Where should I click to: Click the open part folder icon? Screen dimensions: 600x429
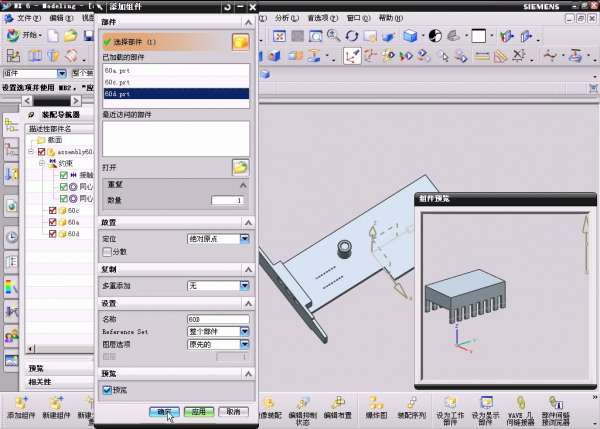click(240, 167)
